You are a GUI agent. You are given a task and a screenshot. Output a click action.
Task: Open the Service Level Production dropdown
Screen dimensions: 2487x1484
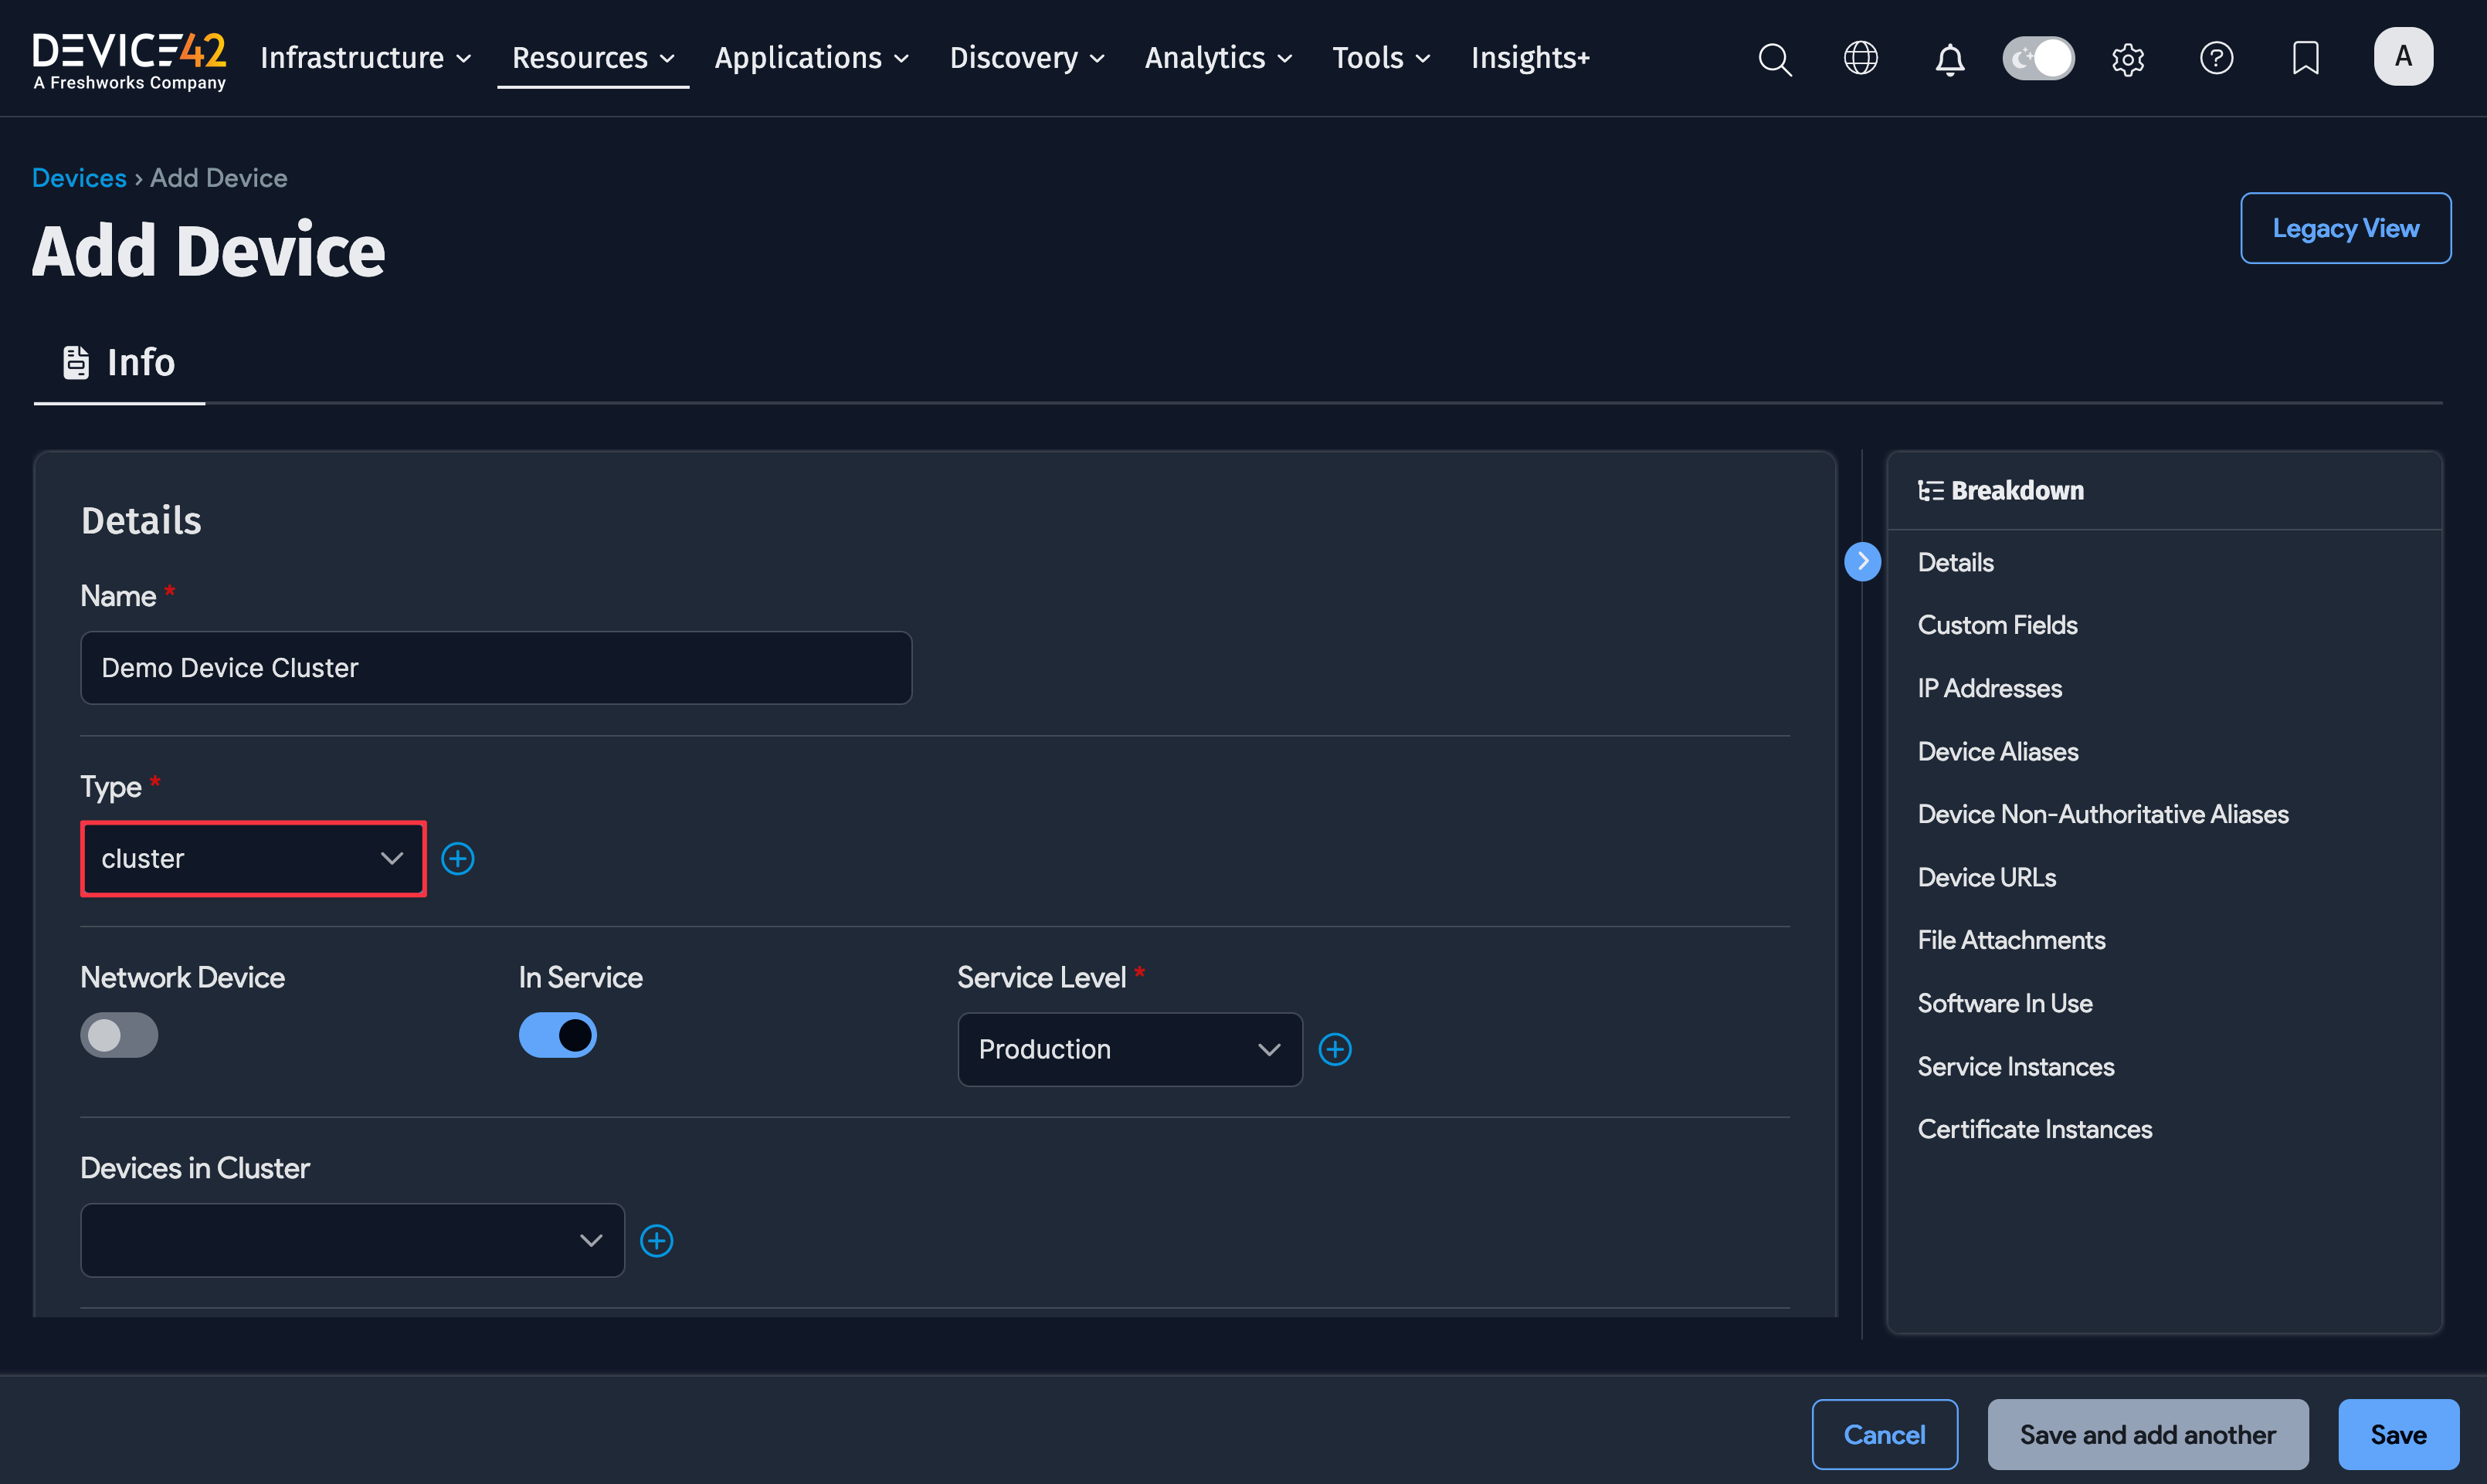pyautogui.click(x=1129, y=1049)
